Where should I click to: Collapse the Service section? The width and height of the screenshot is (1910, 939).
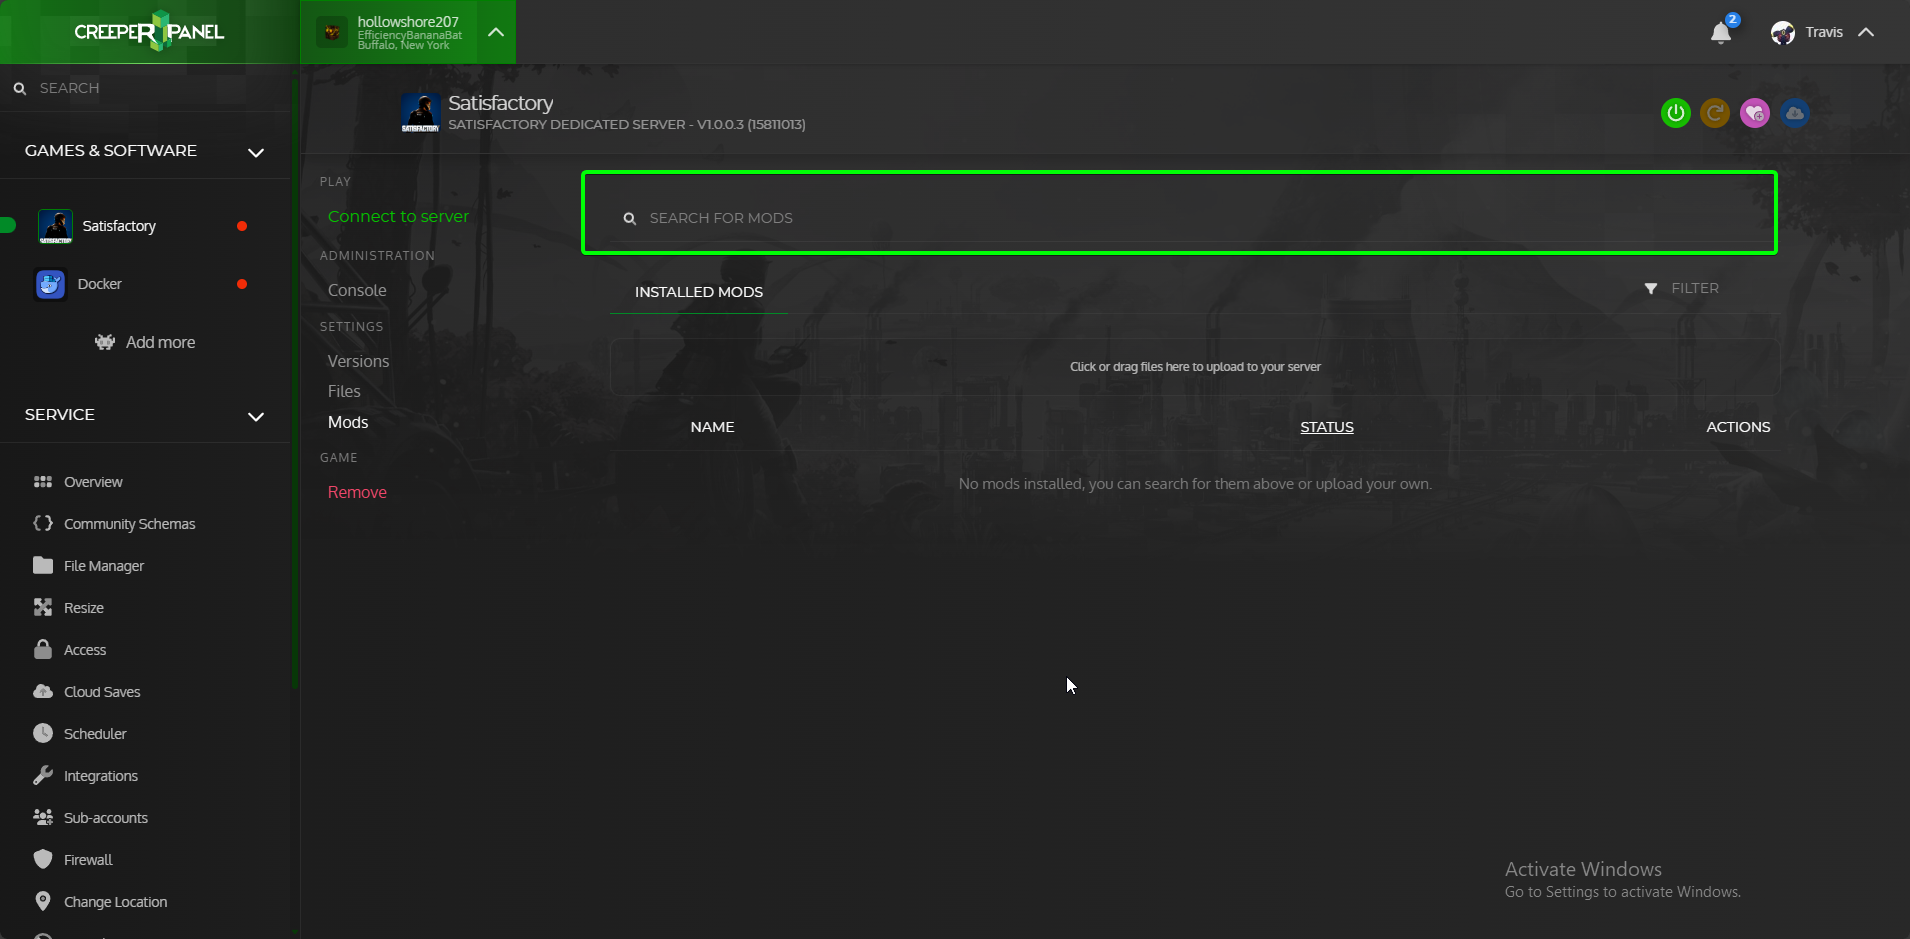(x=256, y=416)
